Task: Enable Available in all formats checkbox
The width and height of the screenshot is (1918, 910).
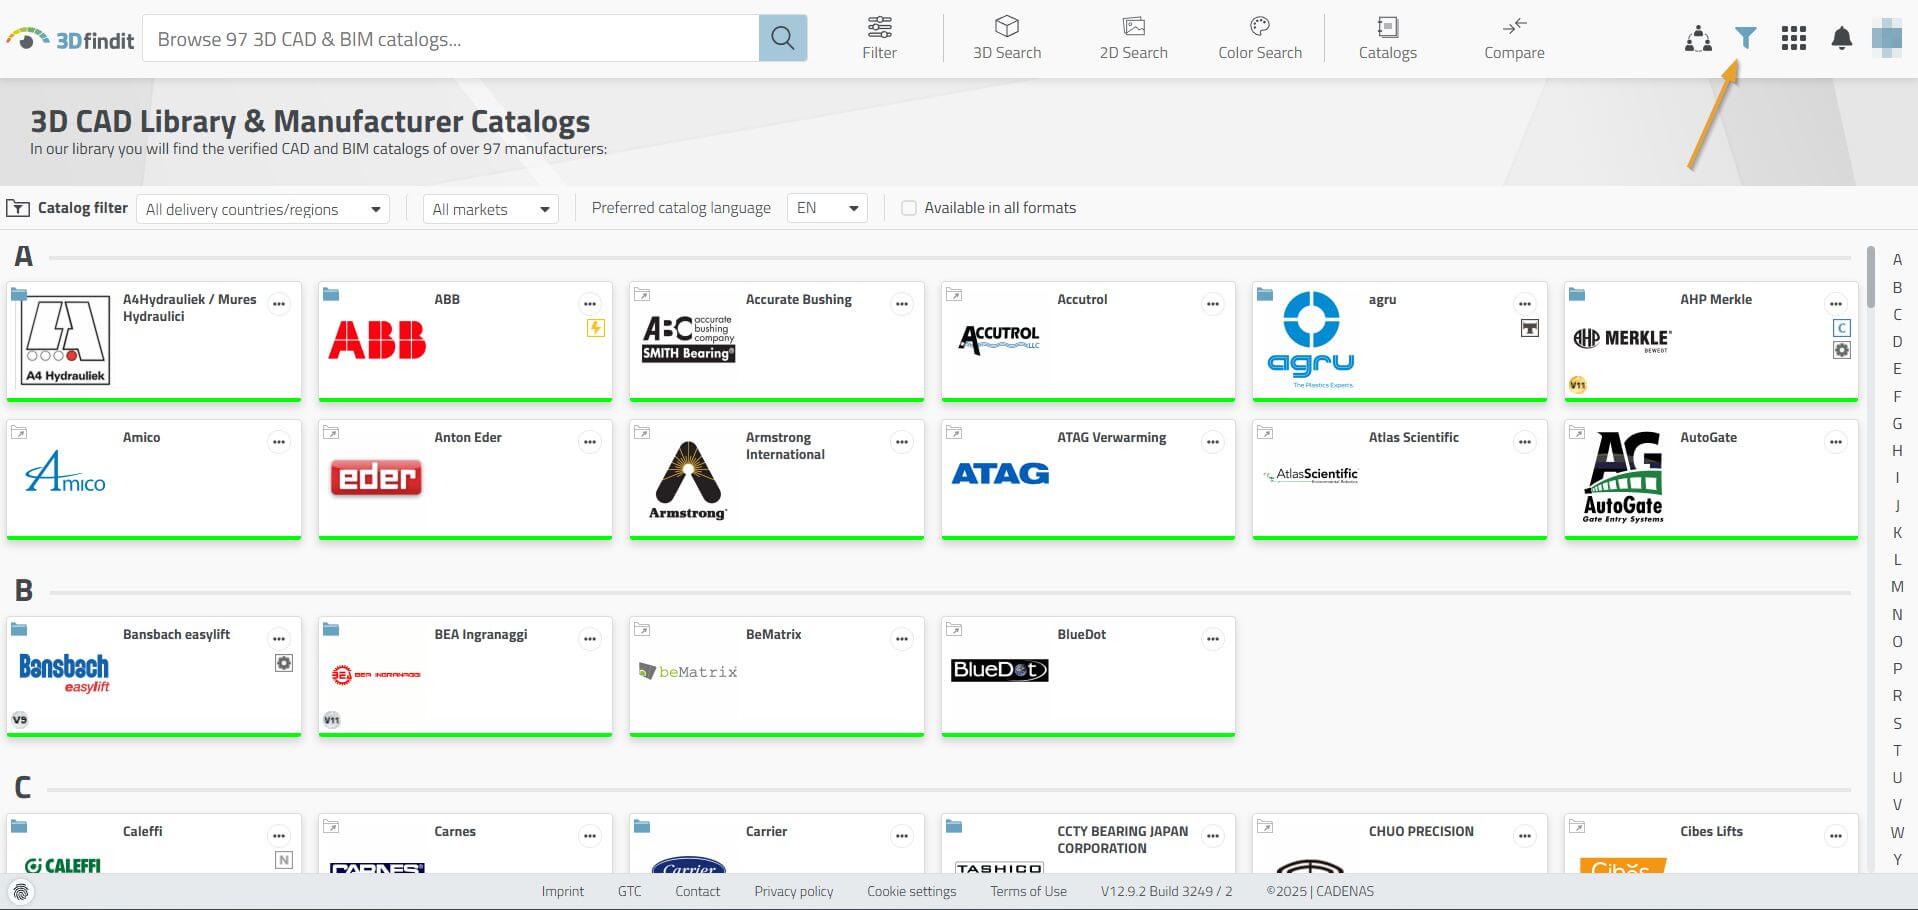Action: (908, 208)
